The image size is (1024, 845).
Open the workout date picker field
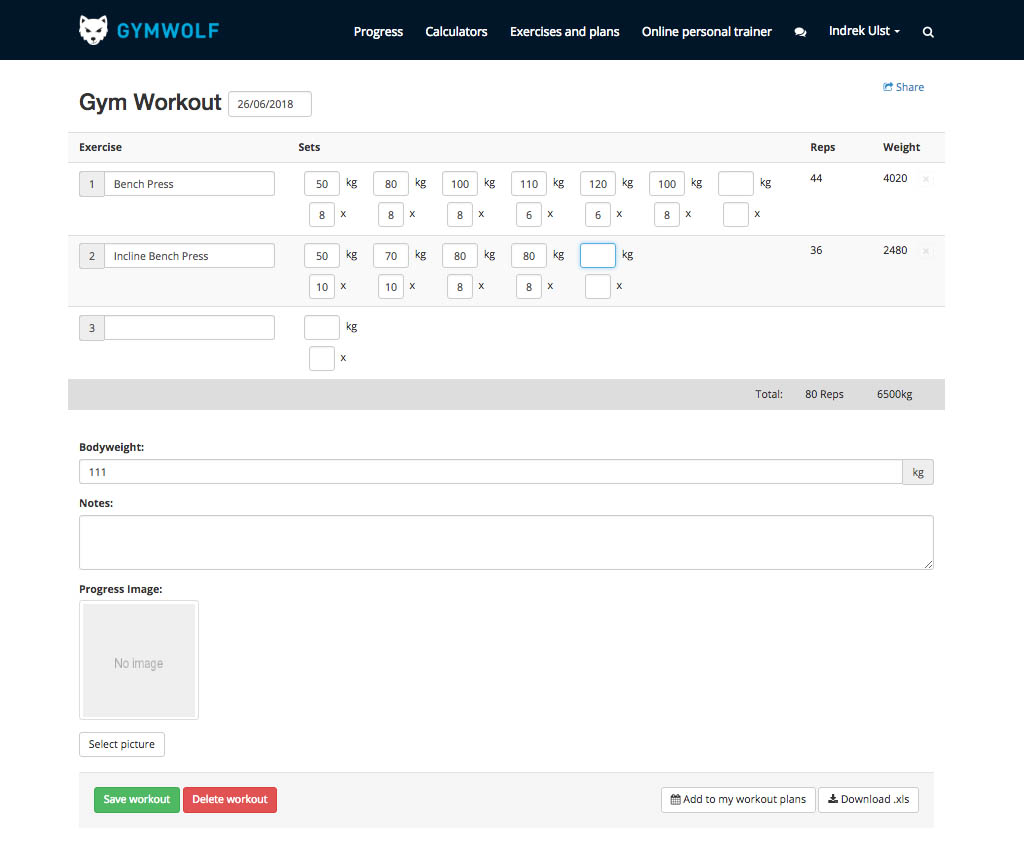point(269,104)
